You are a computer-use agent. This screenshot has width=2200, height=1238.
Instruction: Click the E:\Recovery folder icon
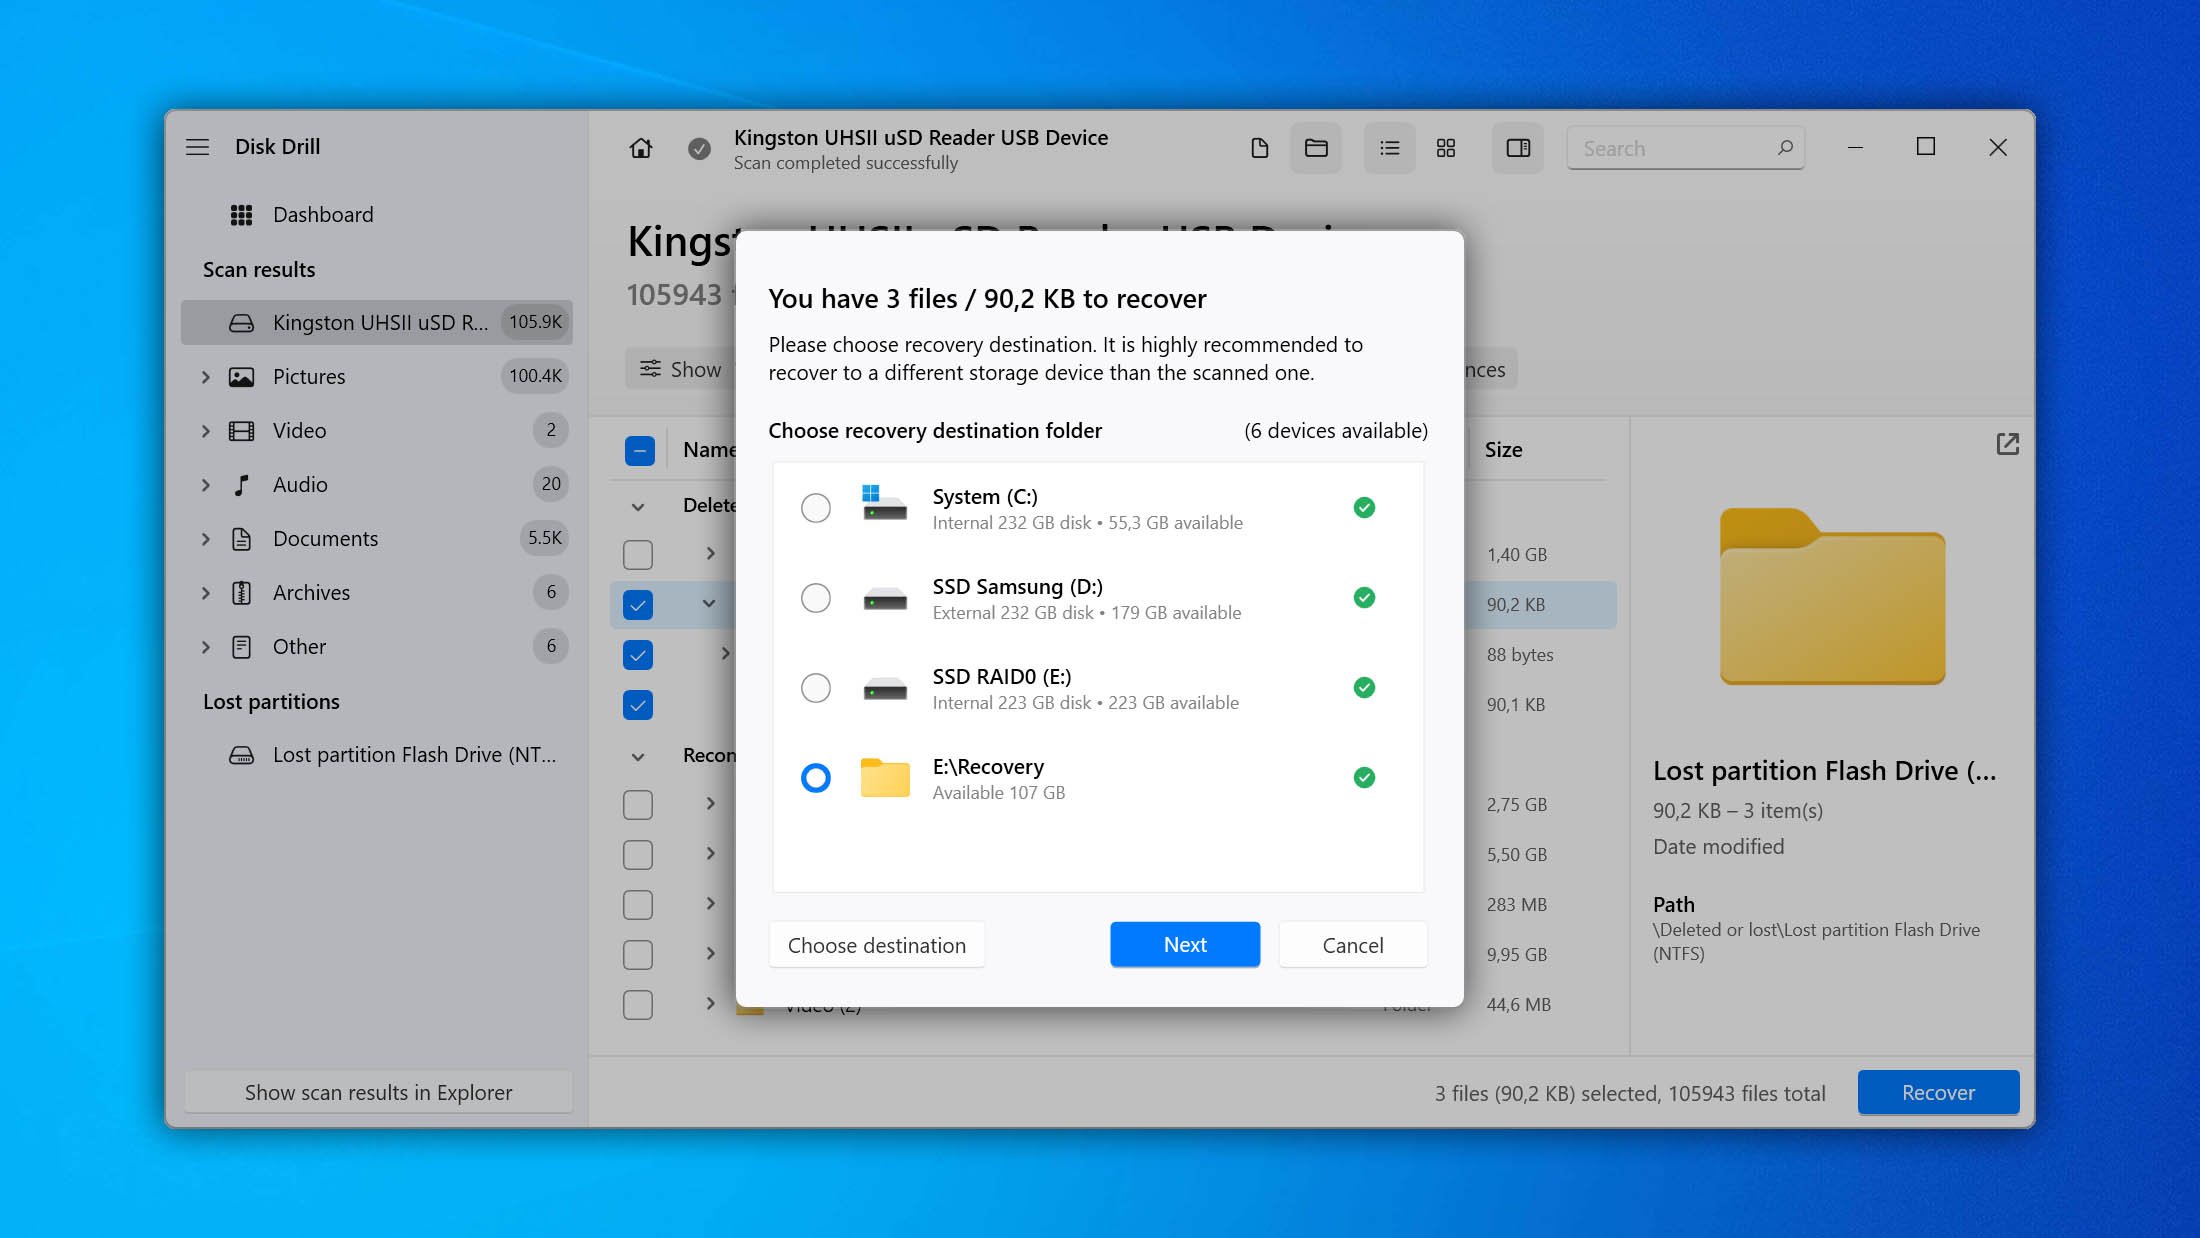tap(885, 777)
